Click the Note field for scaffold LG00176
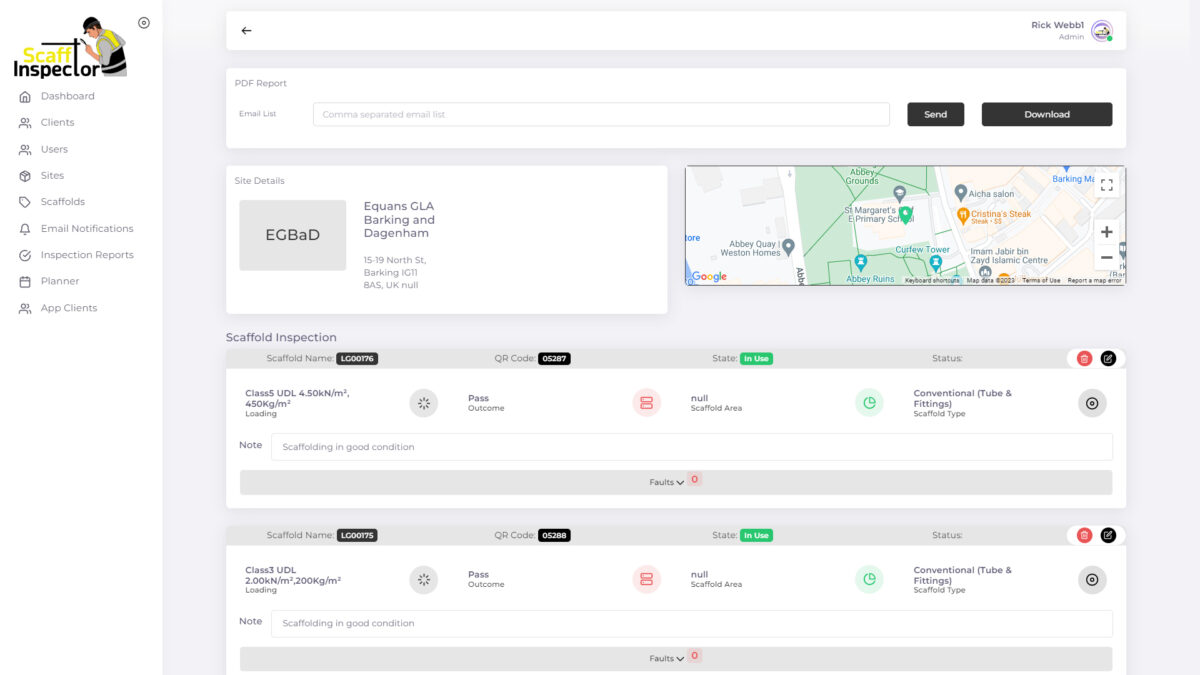 tap(691, 447)
